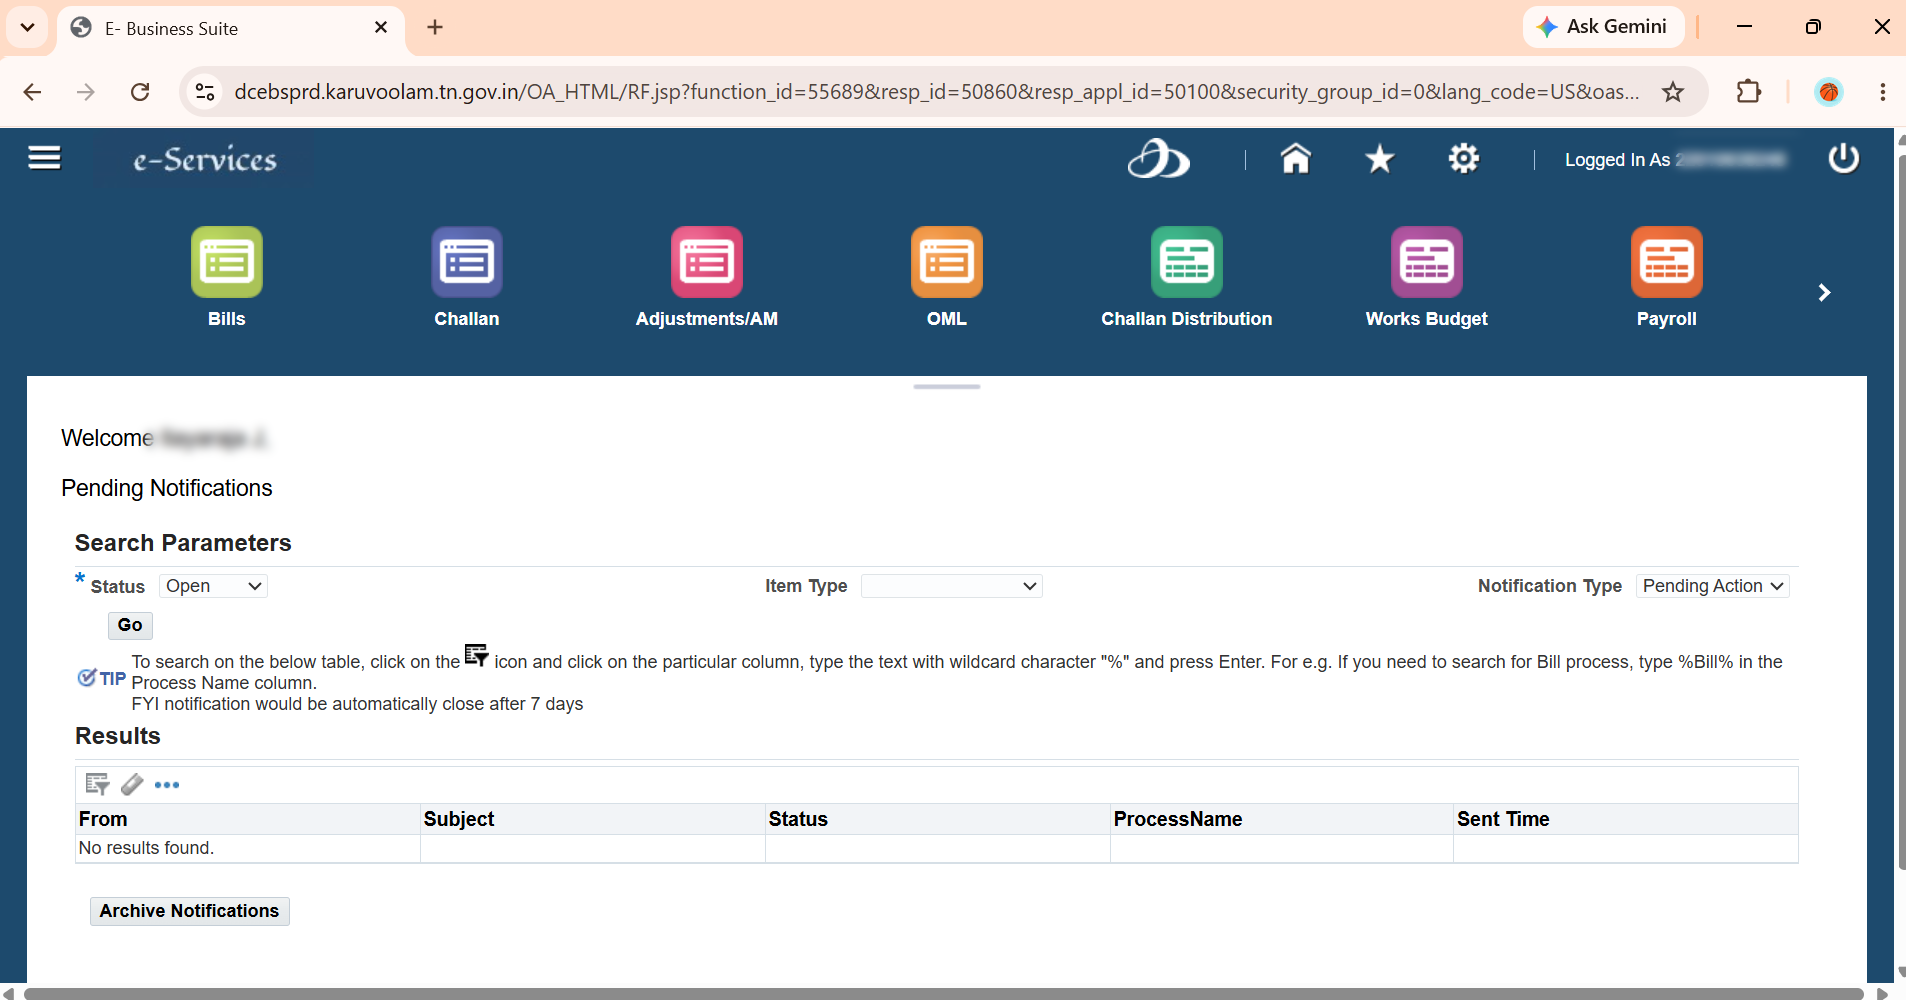
Task: Click the page vertical scrollbar
Action: [x=1901, y=510]
